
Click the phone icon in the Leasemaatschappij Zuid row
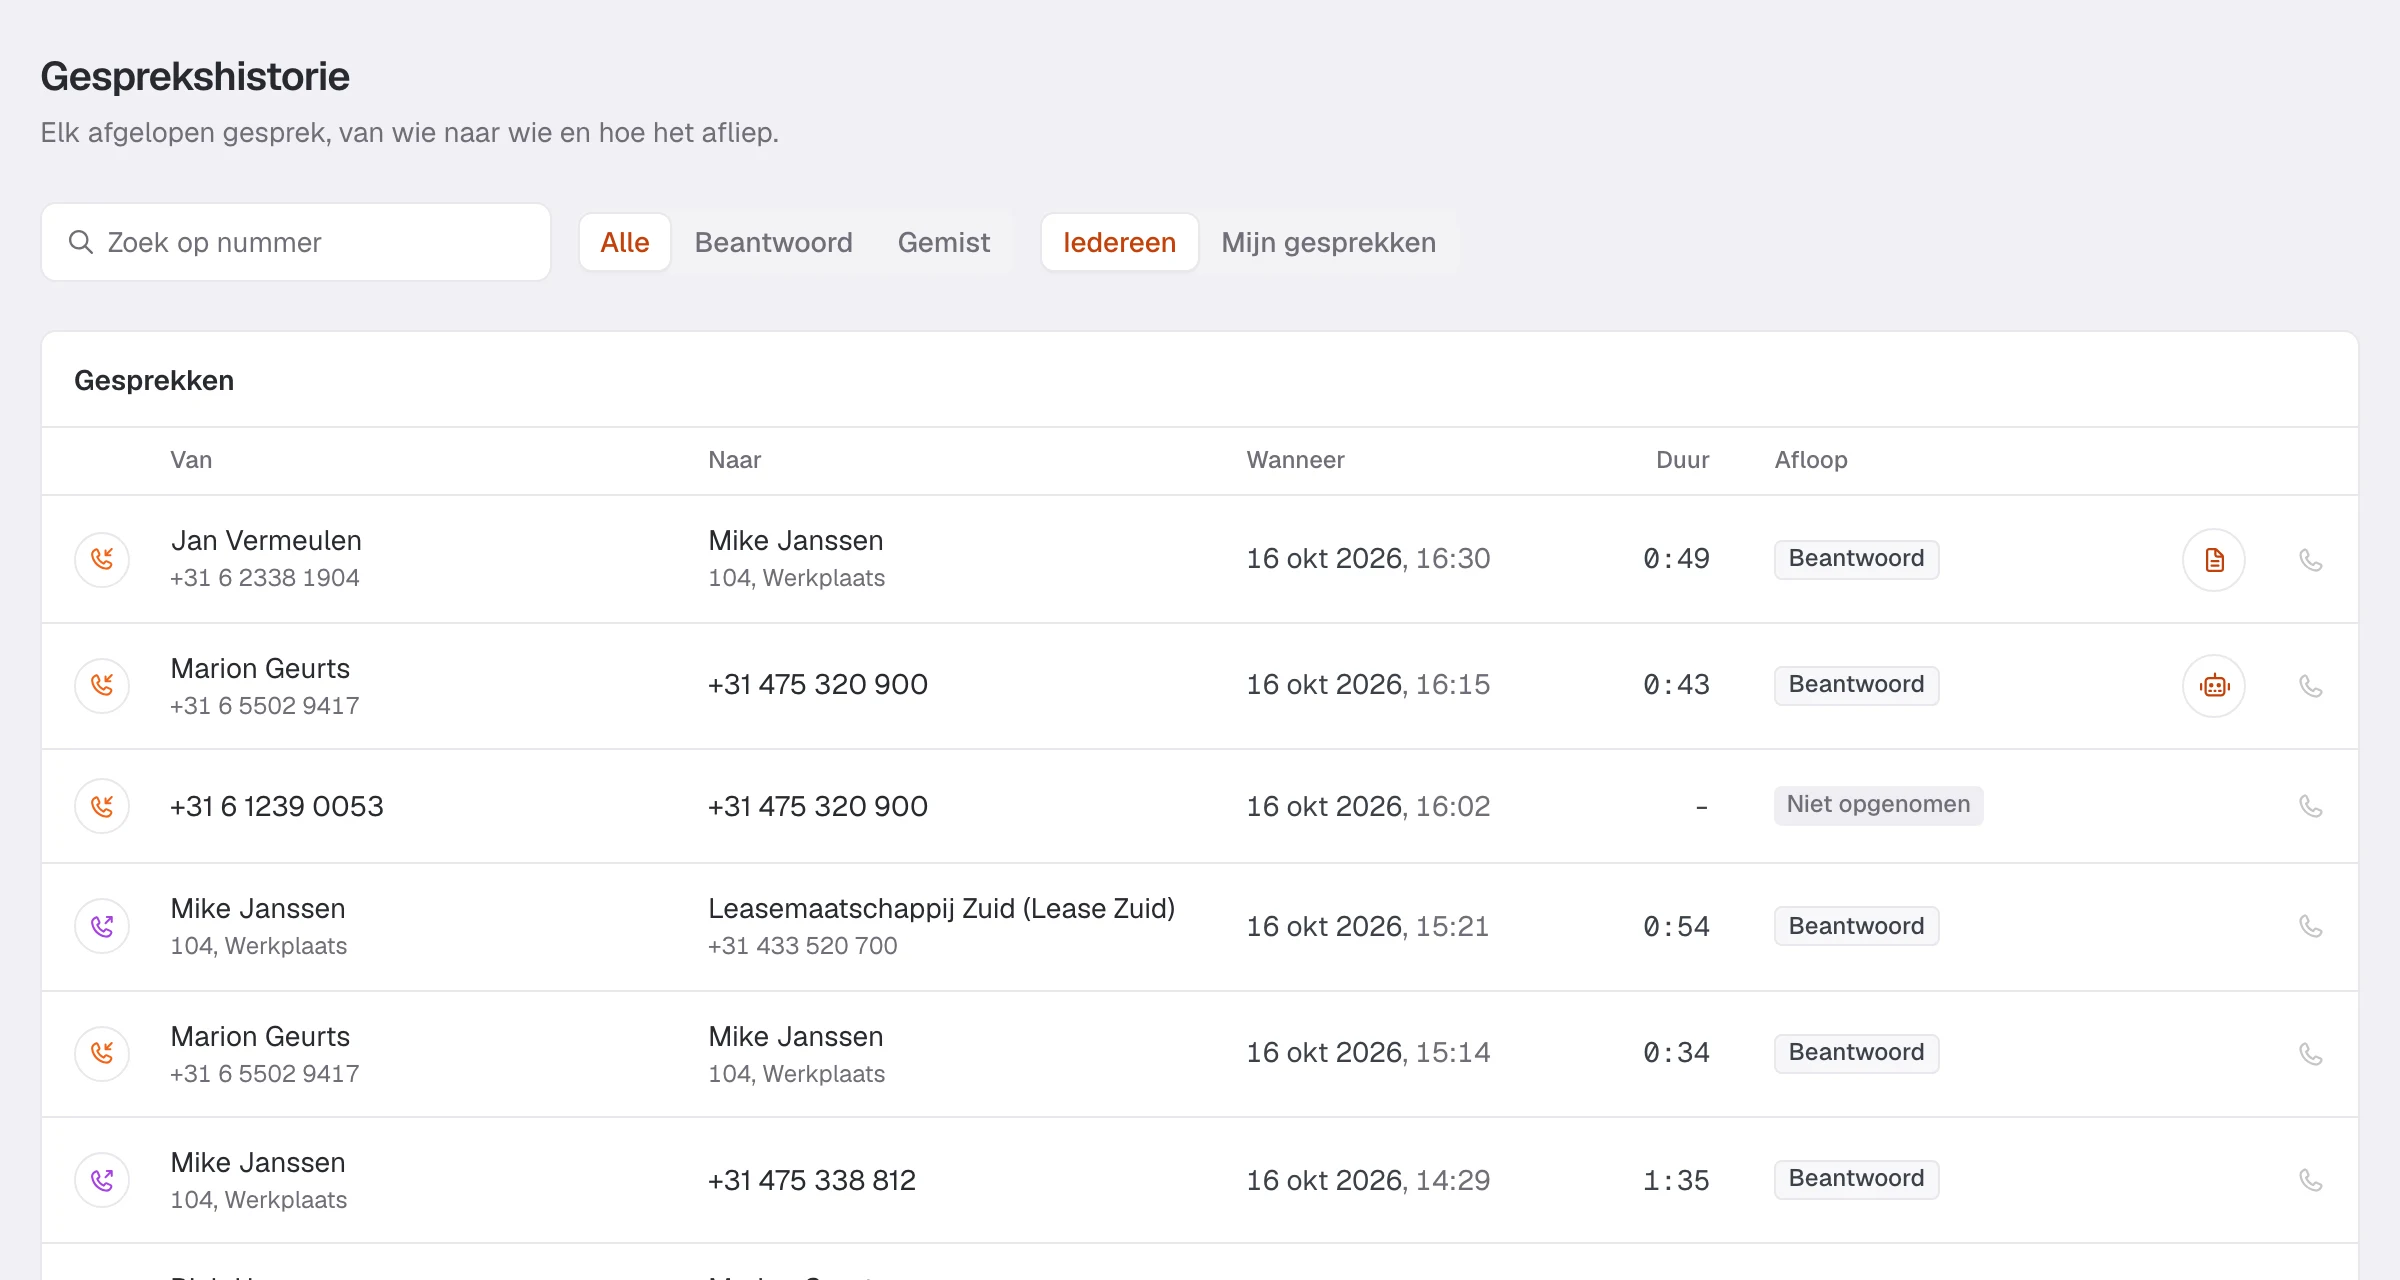tap(2310, 926)
